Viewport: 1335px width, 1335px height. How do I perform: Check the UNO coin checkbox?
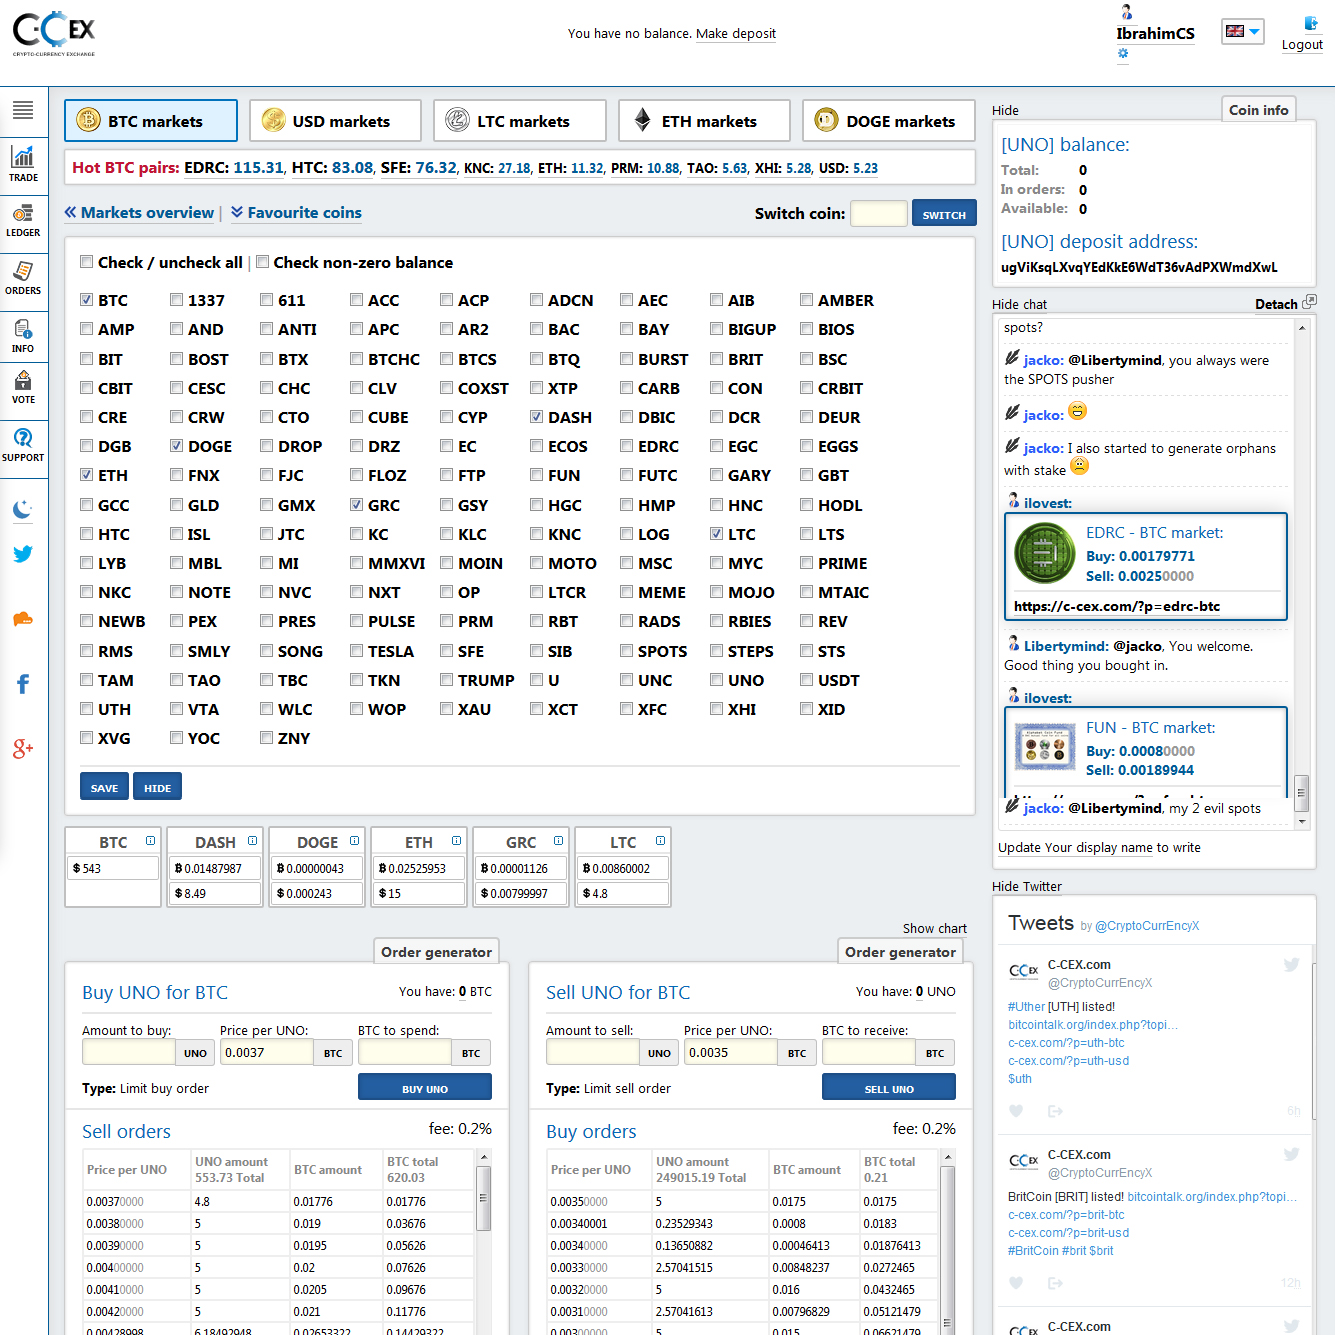(x=717, y=680)
